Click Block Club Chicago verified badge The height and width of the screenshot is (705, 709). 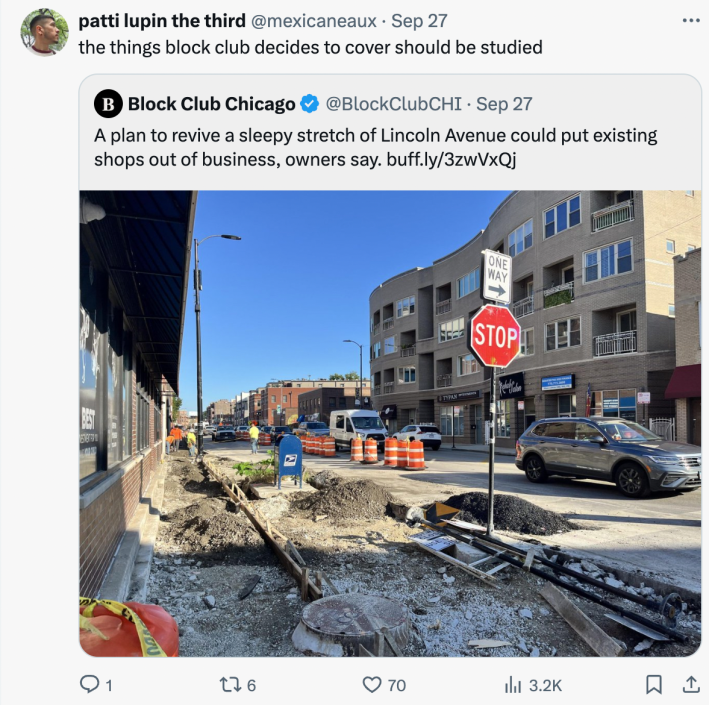coord(310,104)
